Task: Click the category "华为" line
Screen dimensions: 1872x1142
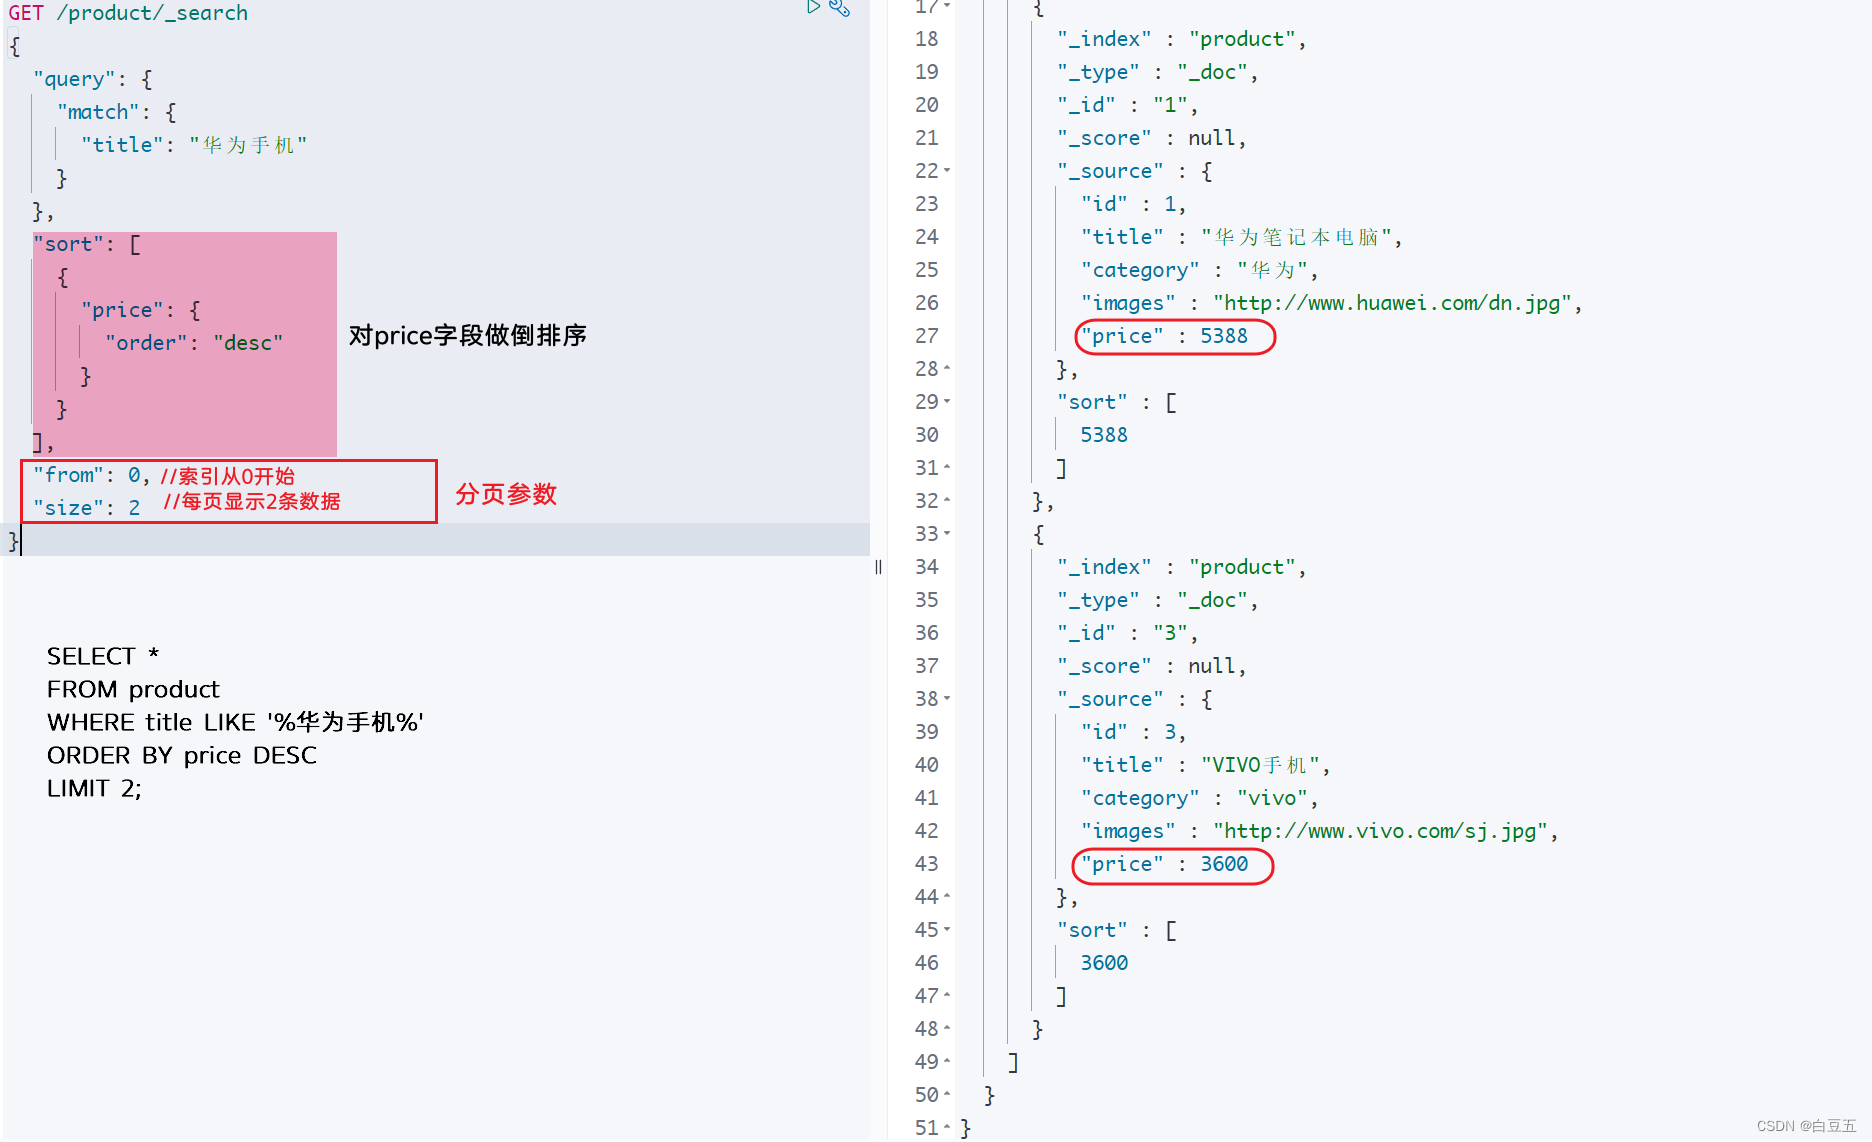Action: (x=1199, y=270)
